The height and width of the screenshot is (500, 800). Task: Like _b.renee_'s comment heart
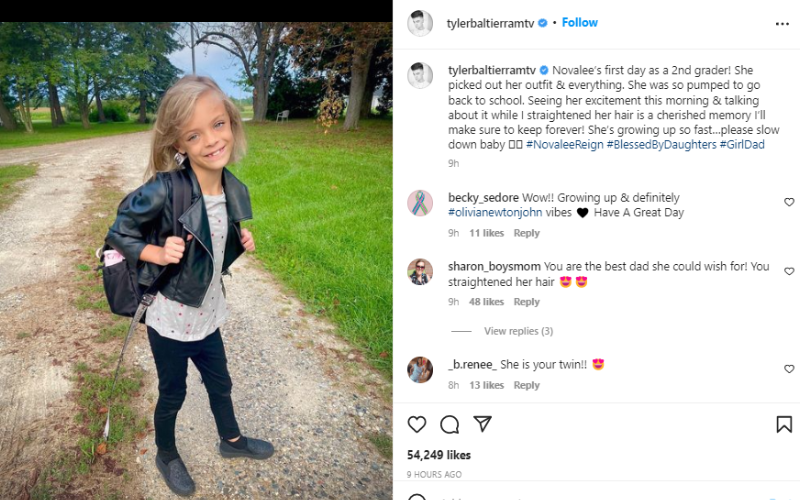coord(789,369)
